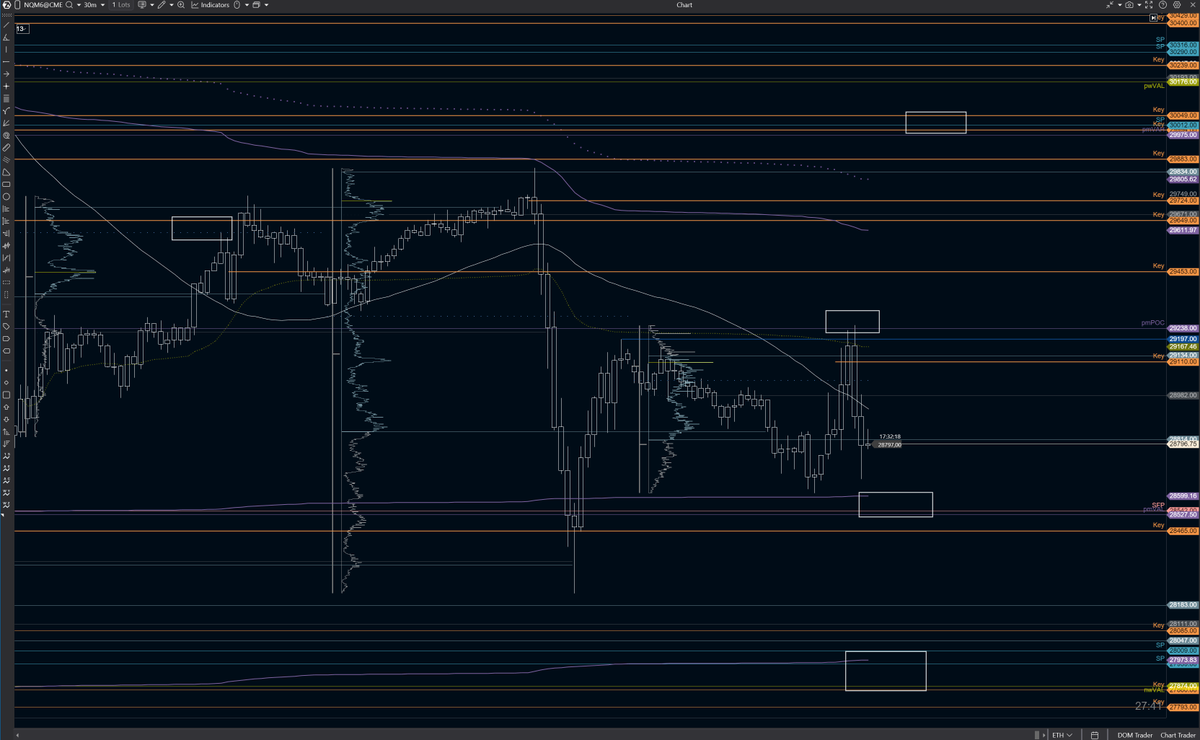
Task: Click the 28183.00 price label
Action: click(x=1183, y=605)
